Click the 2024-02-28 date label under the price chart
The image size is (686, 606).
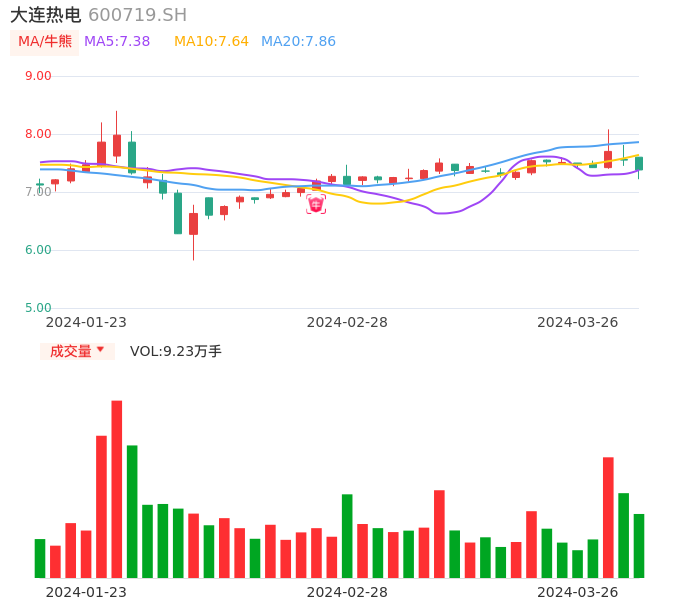click(347, 322)
